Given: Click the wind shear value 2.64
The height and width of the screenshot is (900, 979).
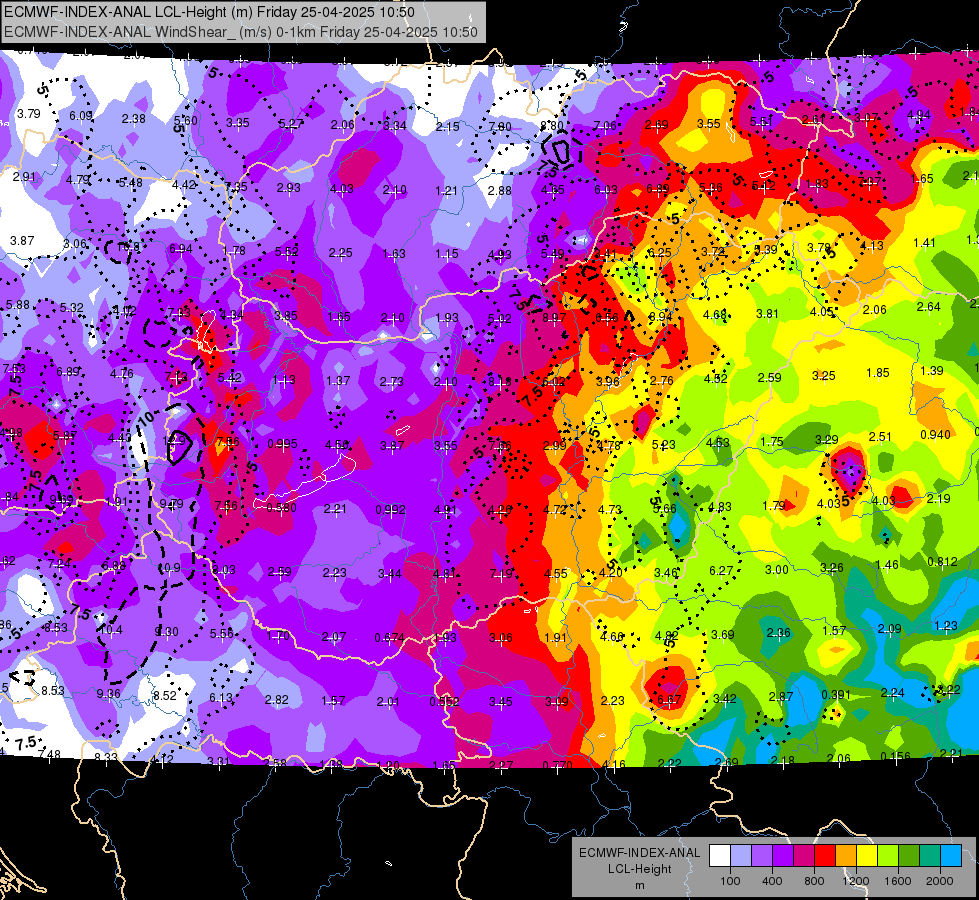Looking at the screenshot, I should (928, 306).
